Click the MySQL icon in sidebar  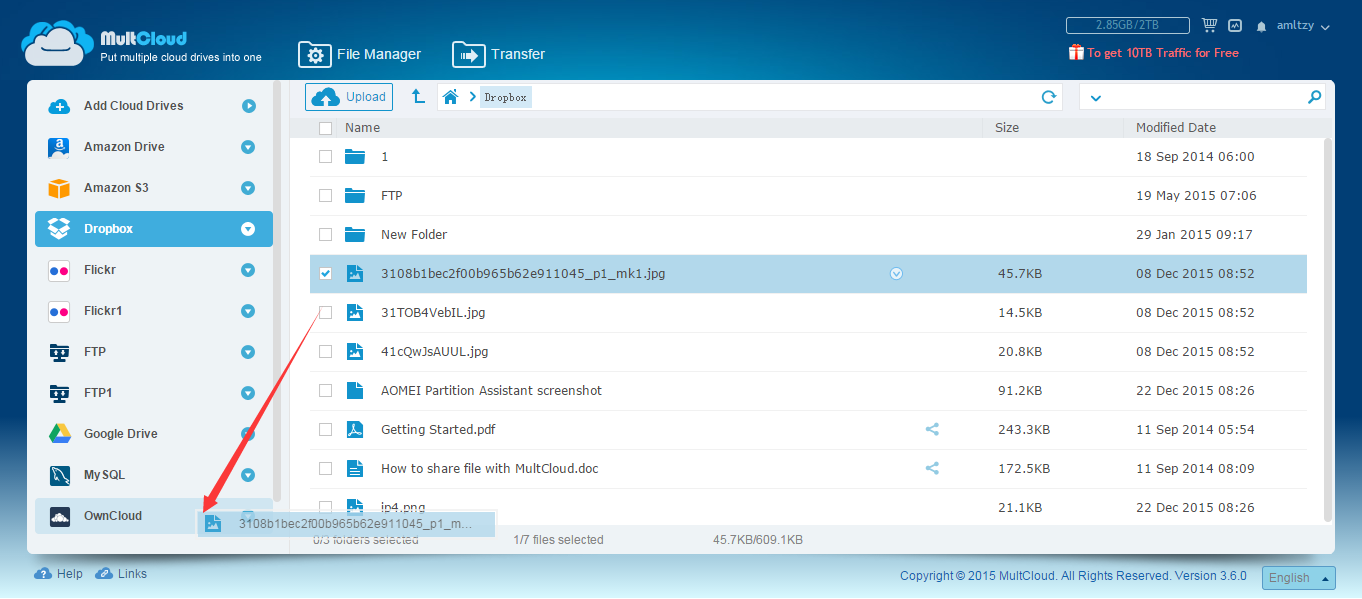click(x=59, y=475)
